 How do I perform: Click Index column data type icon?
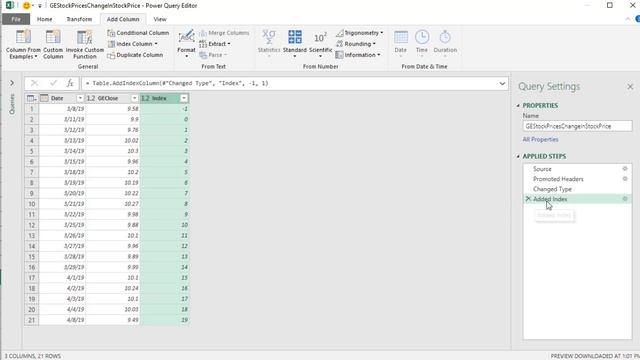145,98
